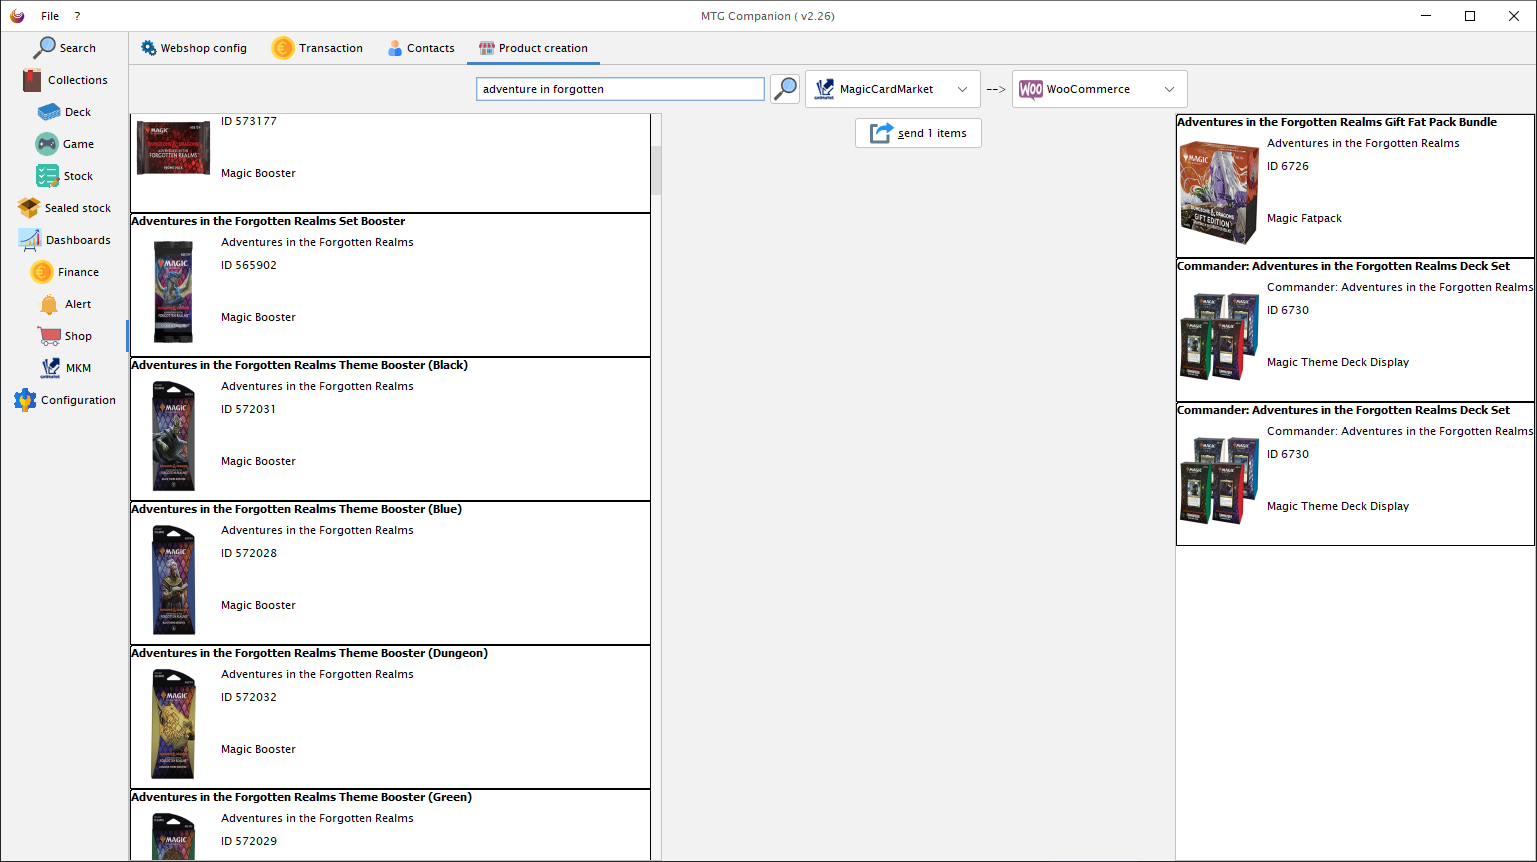Click the magnifier search button

click(785, 89)
